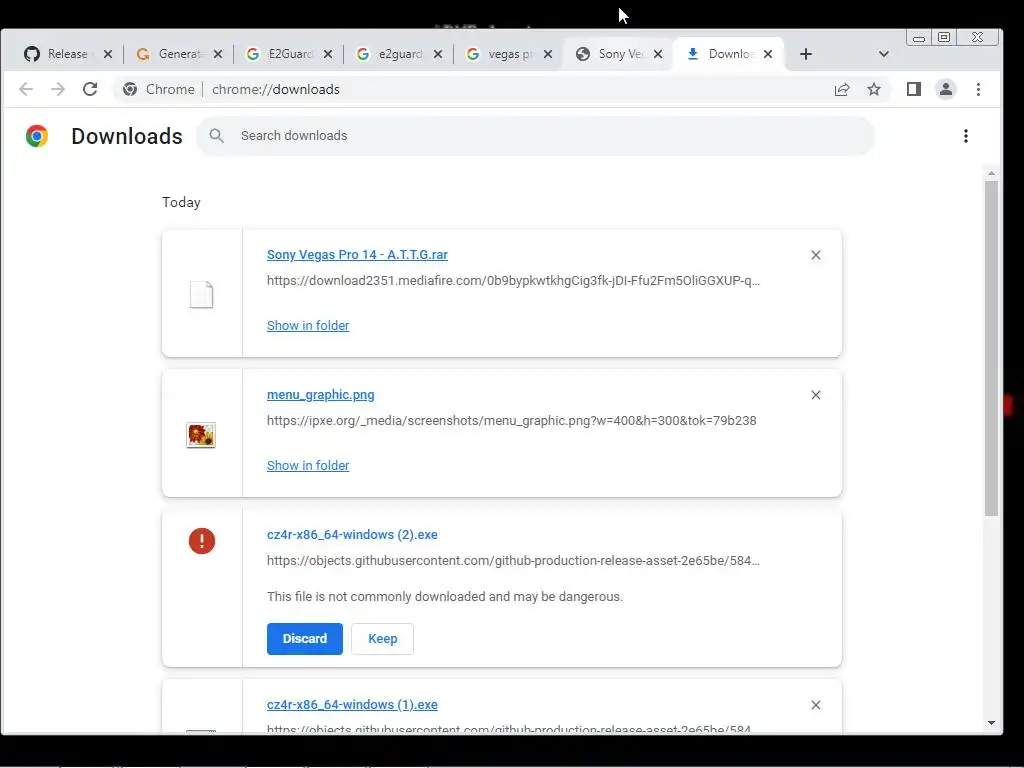Click the scrollbar up arrow

991,174
